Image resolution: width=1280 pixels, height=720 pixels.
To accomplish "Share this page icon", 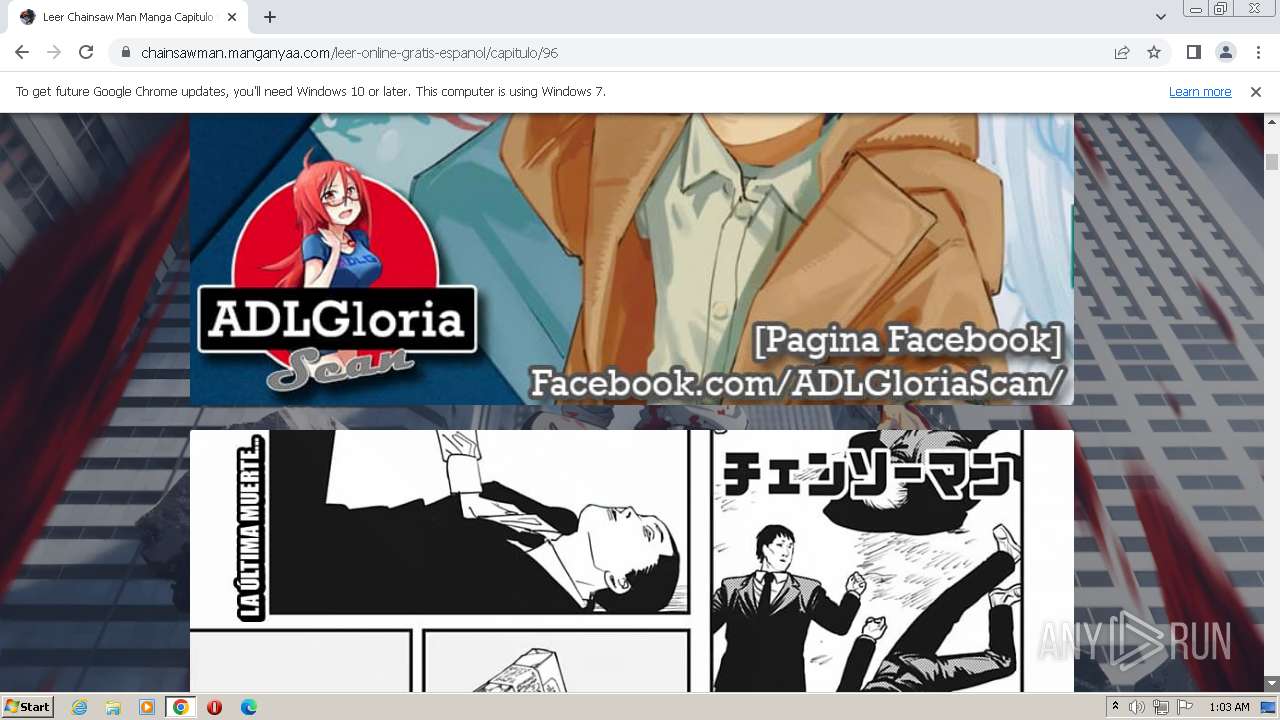I will point(1122,52).
